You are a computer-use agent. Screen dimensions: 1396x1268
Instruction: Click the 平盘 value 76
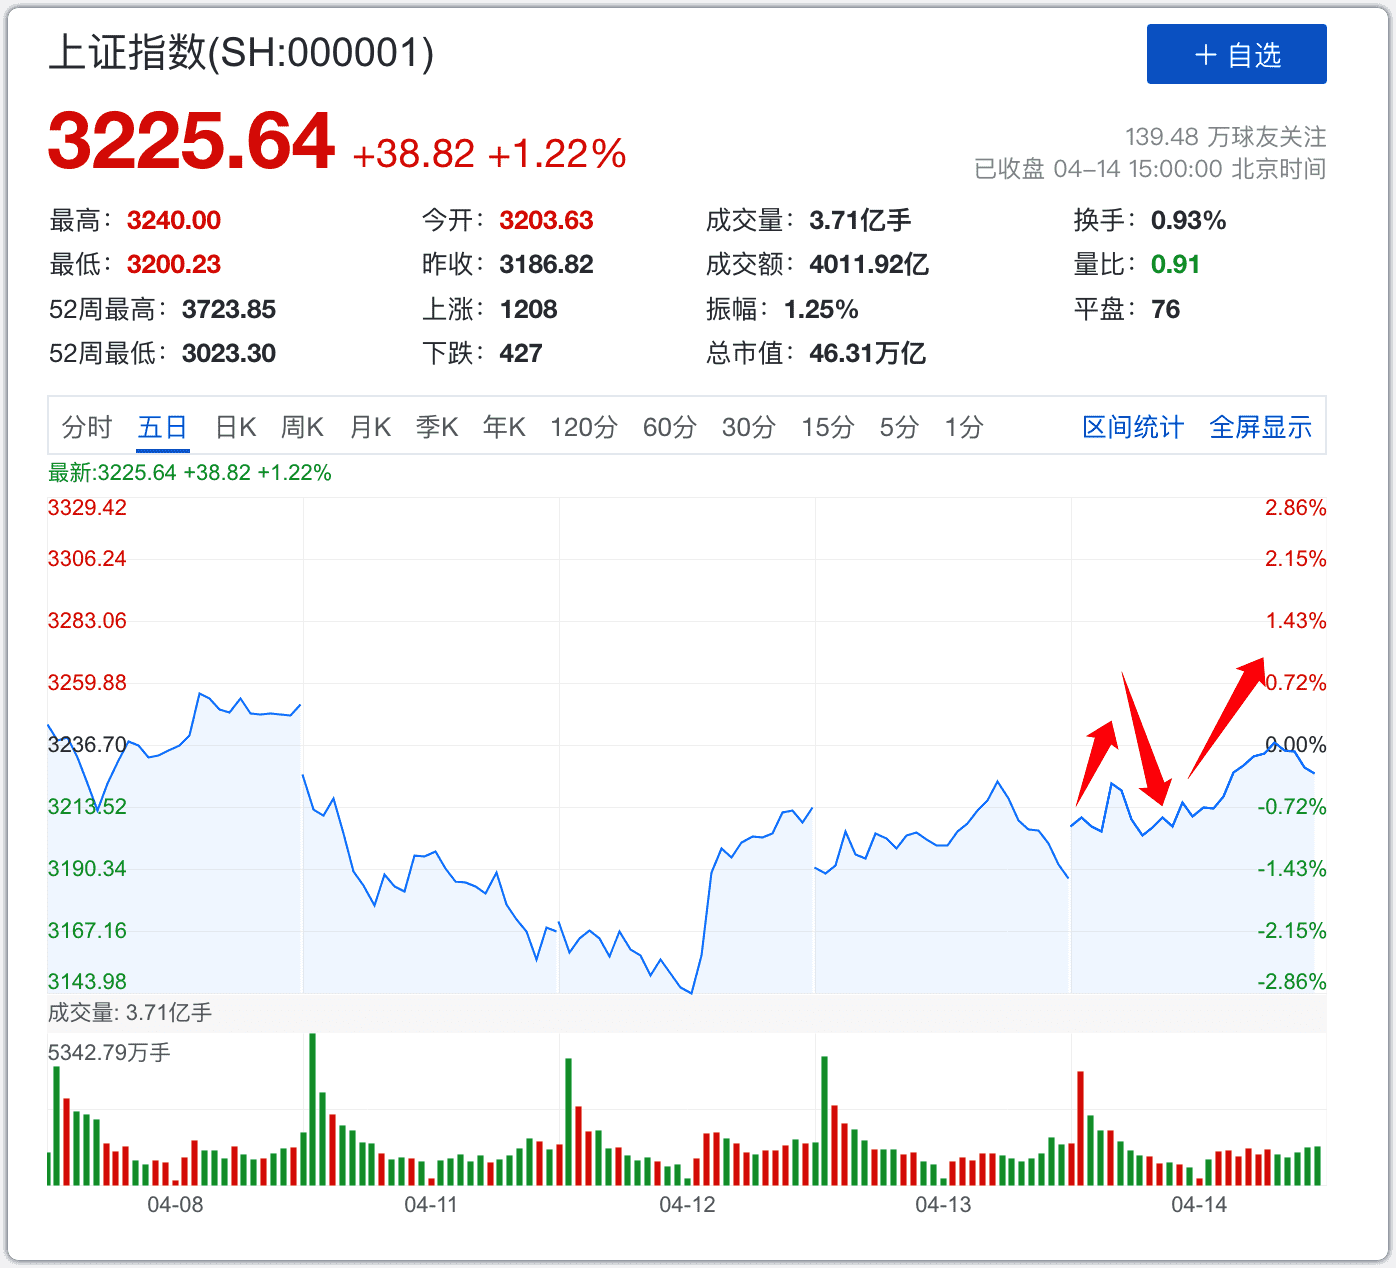[x=1165, y=309]
